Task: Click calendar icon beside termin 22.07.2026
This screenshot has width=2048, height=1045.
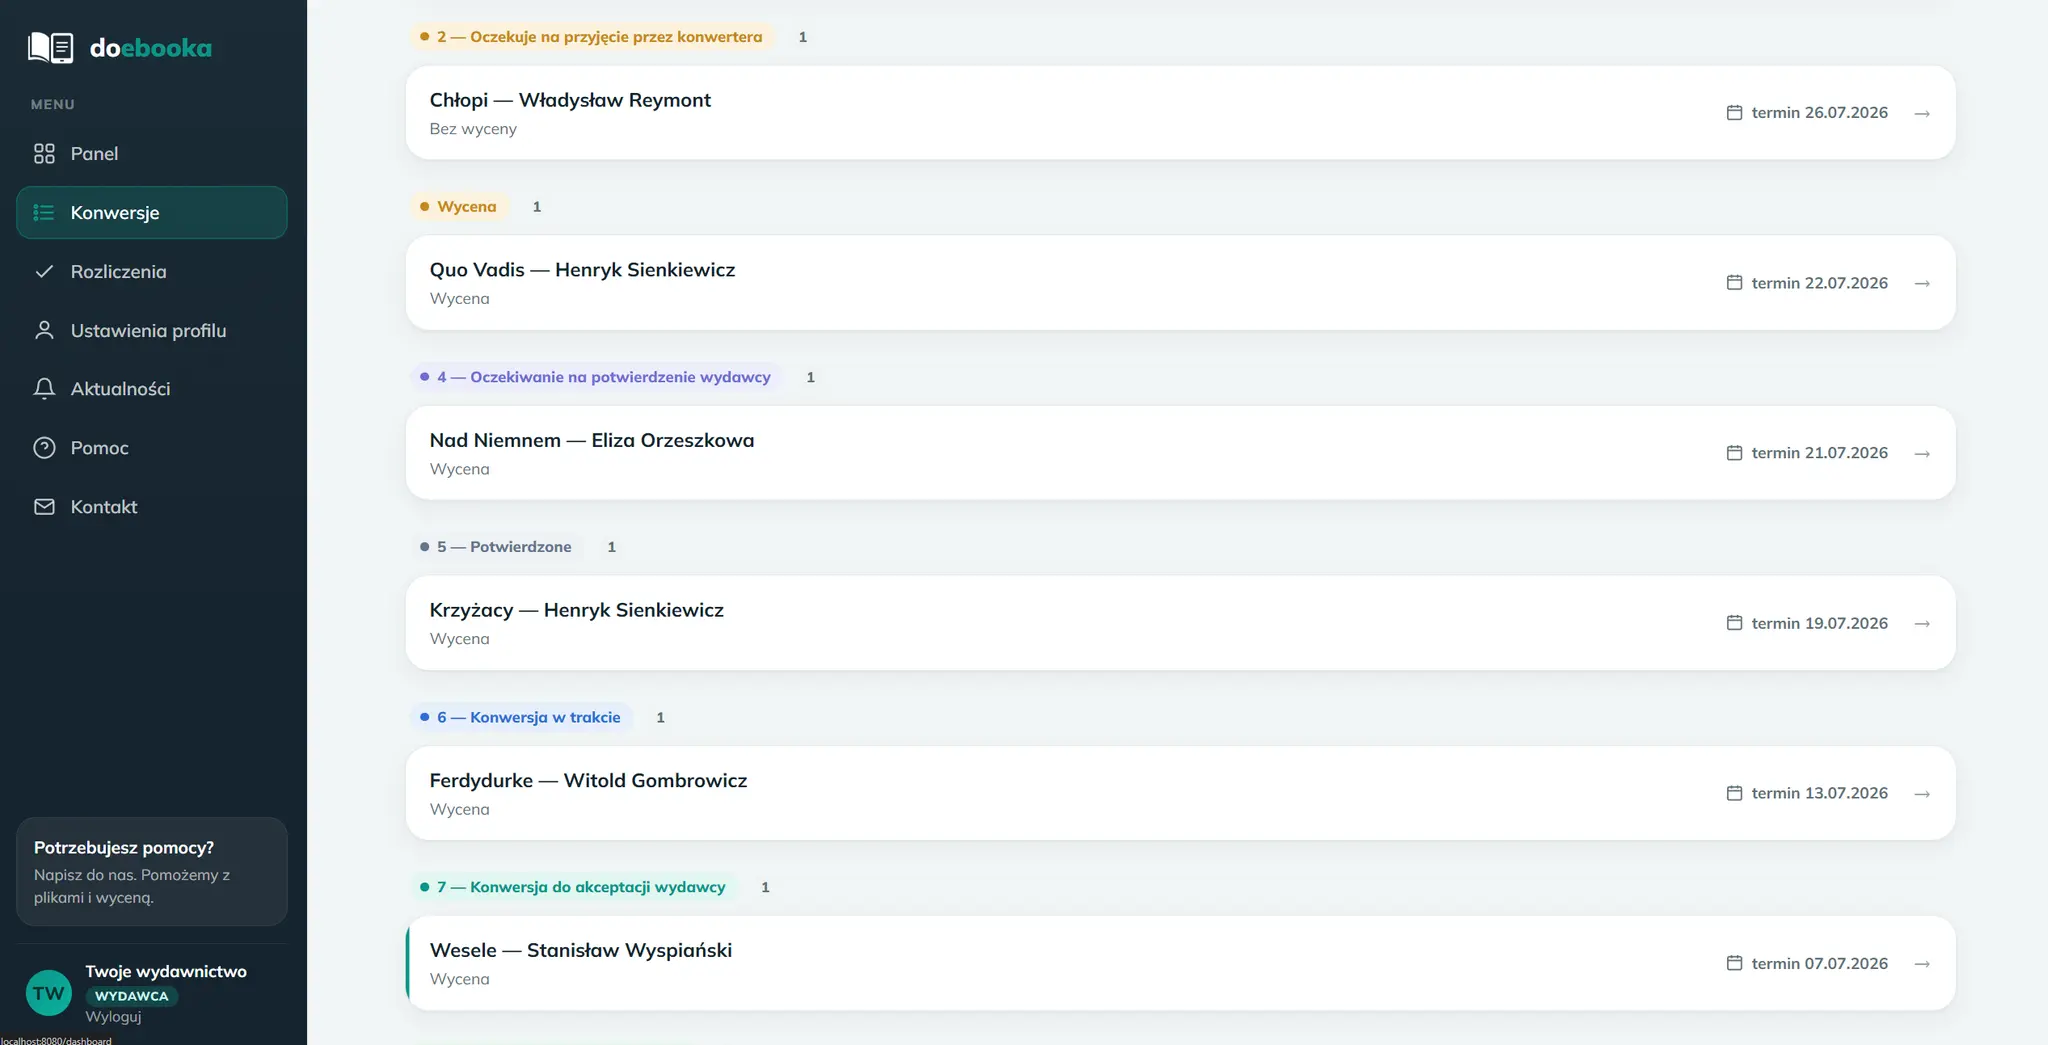Action: coord(1734,282)
